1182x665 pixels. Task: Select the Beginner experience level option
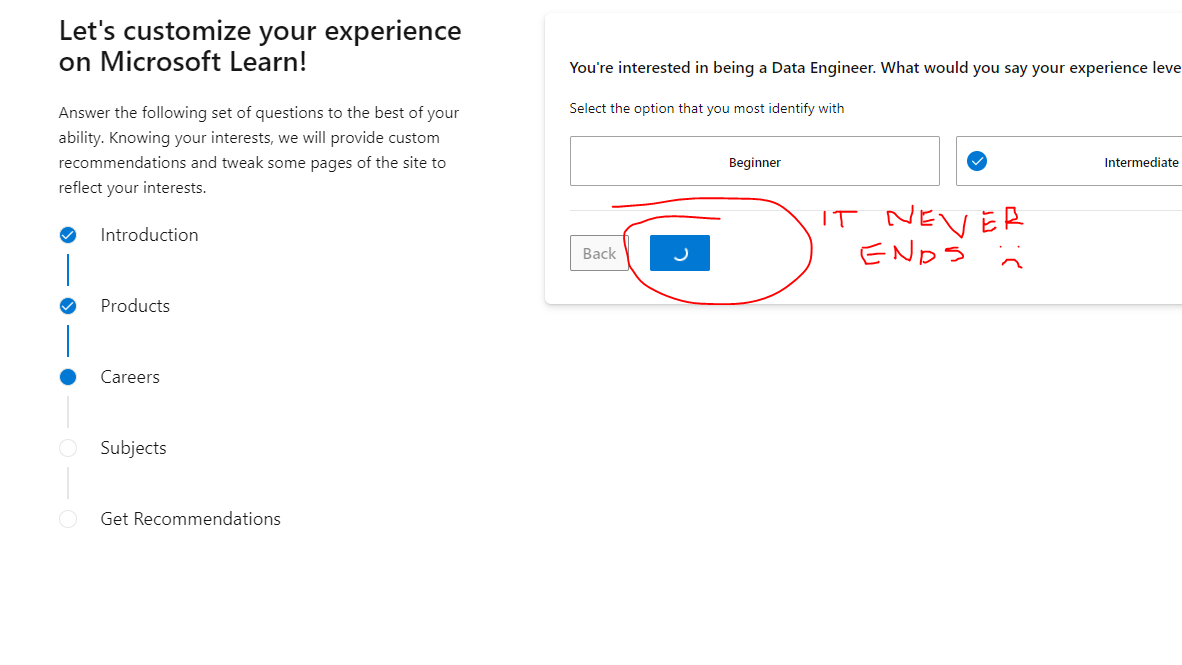[755, 160]
